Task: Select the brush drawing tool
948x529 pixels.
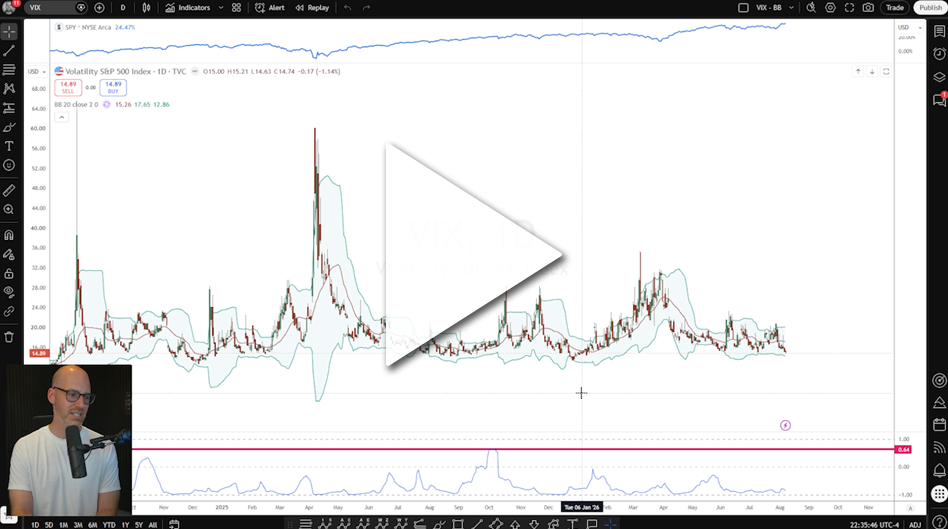Action: [x=9, y=127]
